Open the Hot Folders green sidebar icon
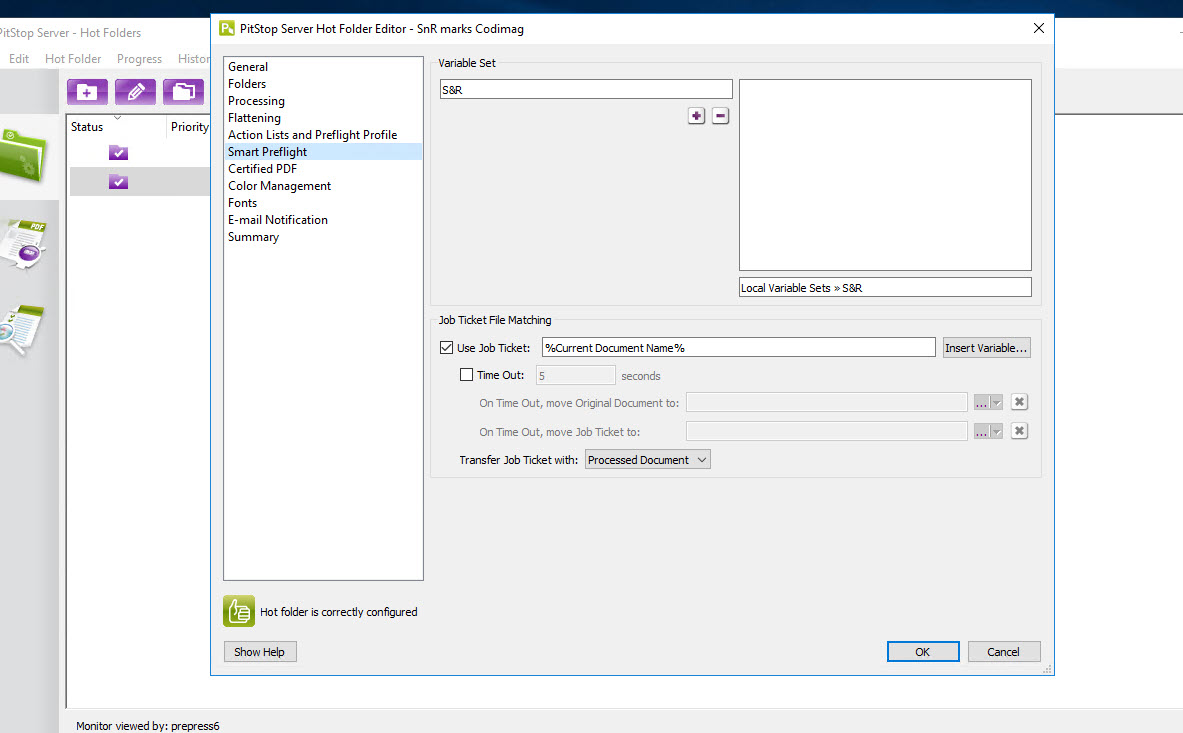This screenshot has width=1183, height=733. coord(23,155)
